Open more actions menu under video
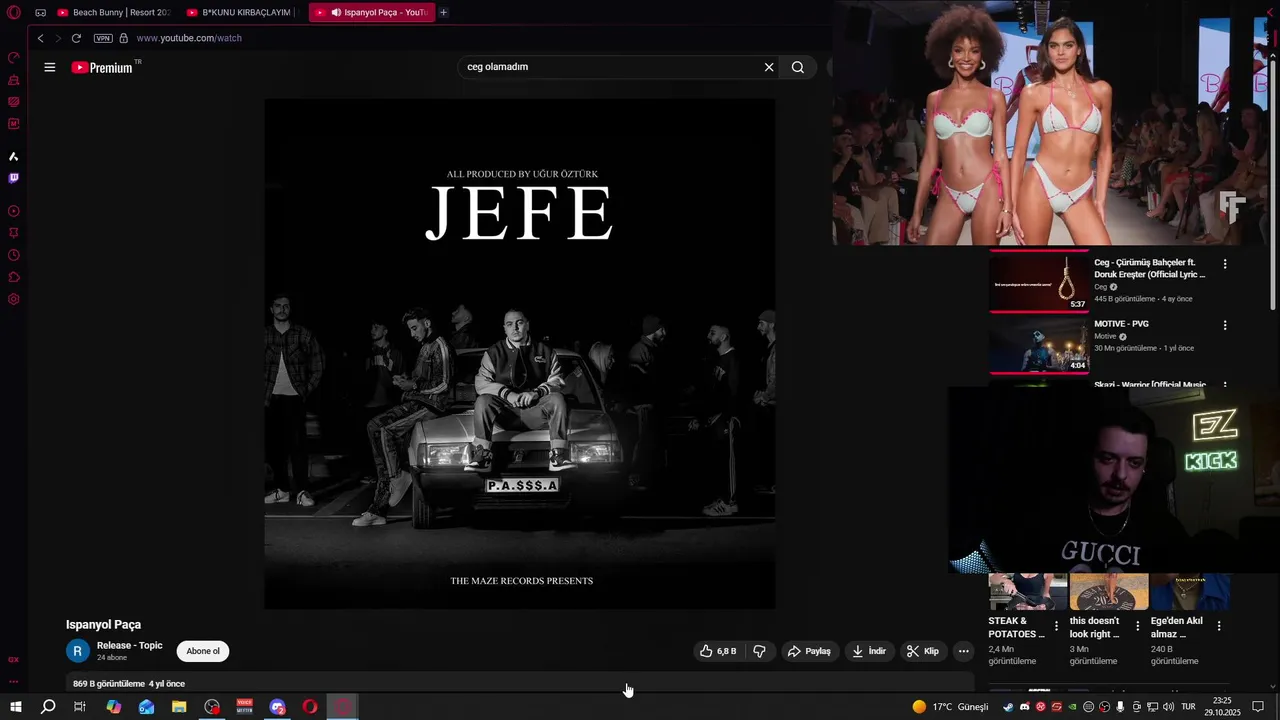Viewport: 1280px width, 720px height. [x=964, y=651]
